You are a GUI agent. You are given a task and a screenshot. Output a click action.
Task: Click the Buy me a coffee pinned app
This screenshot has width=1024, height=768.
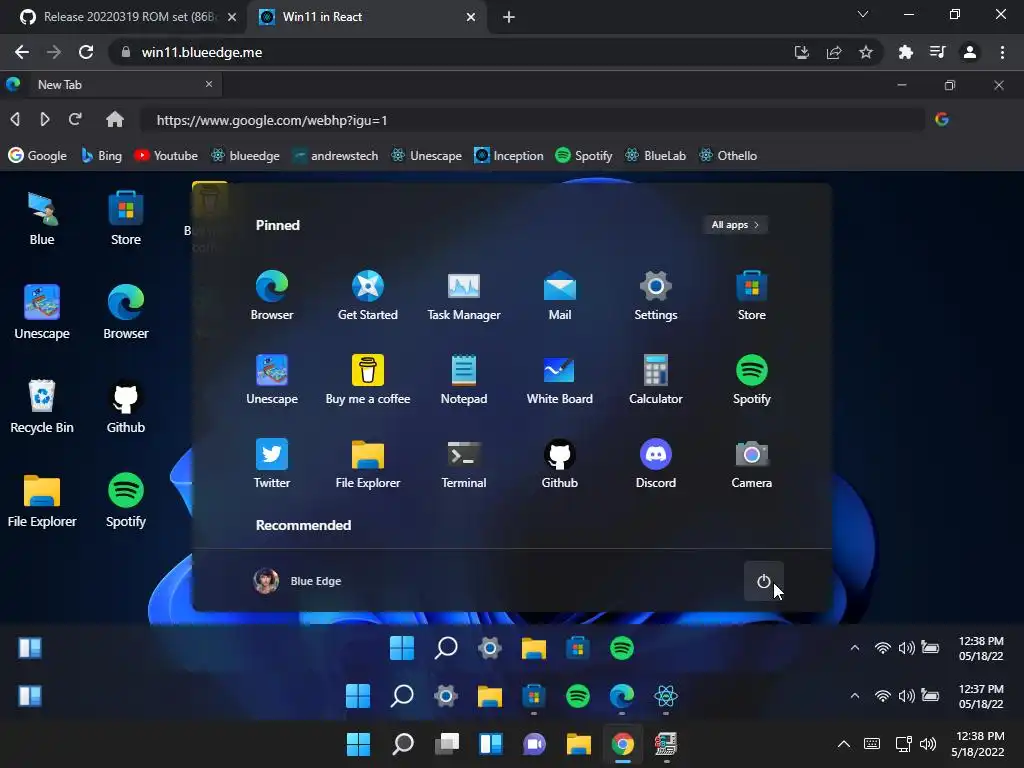[x=368, y=379]
